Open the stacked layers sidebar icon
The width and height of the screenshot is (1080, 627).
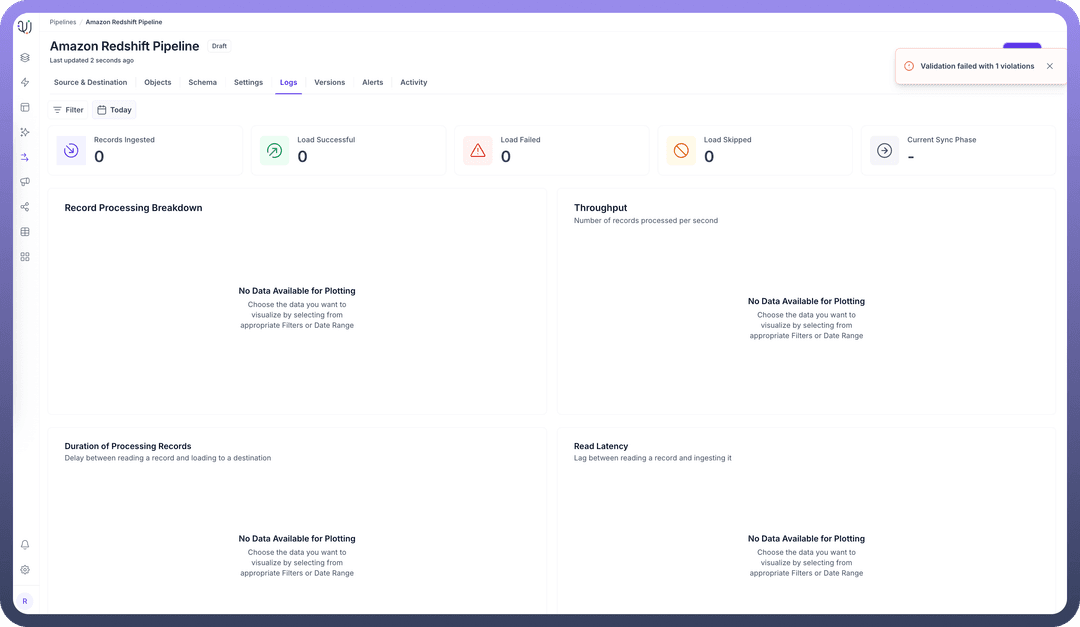click(25, 58)
